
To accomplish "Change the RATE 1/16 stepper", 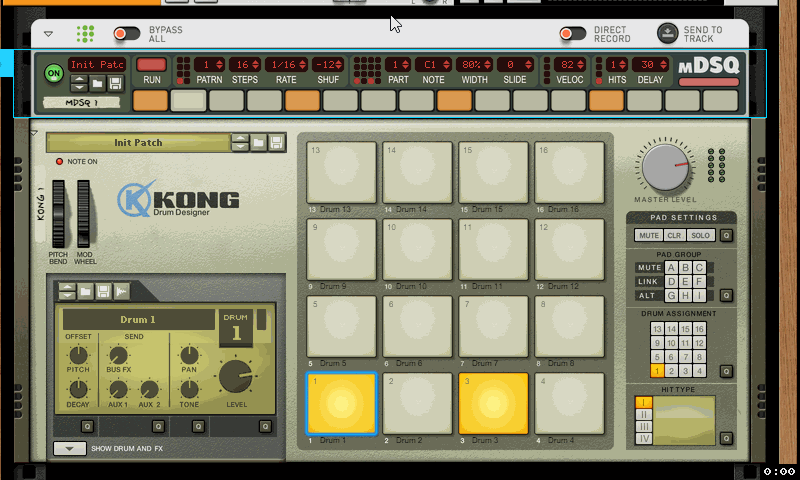I will (303, 65).
